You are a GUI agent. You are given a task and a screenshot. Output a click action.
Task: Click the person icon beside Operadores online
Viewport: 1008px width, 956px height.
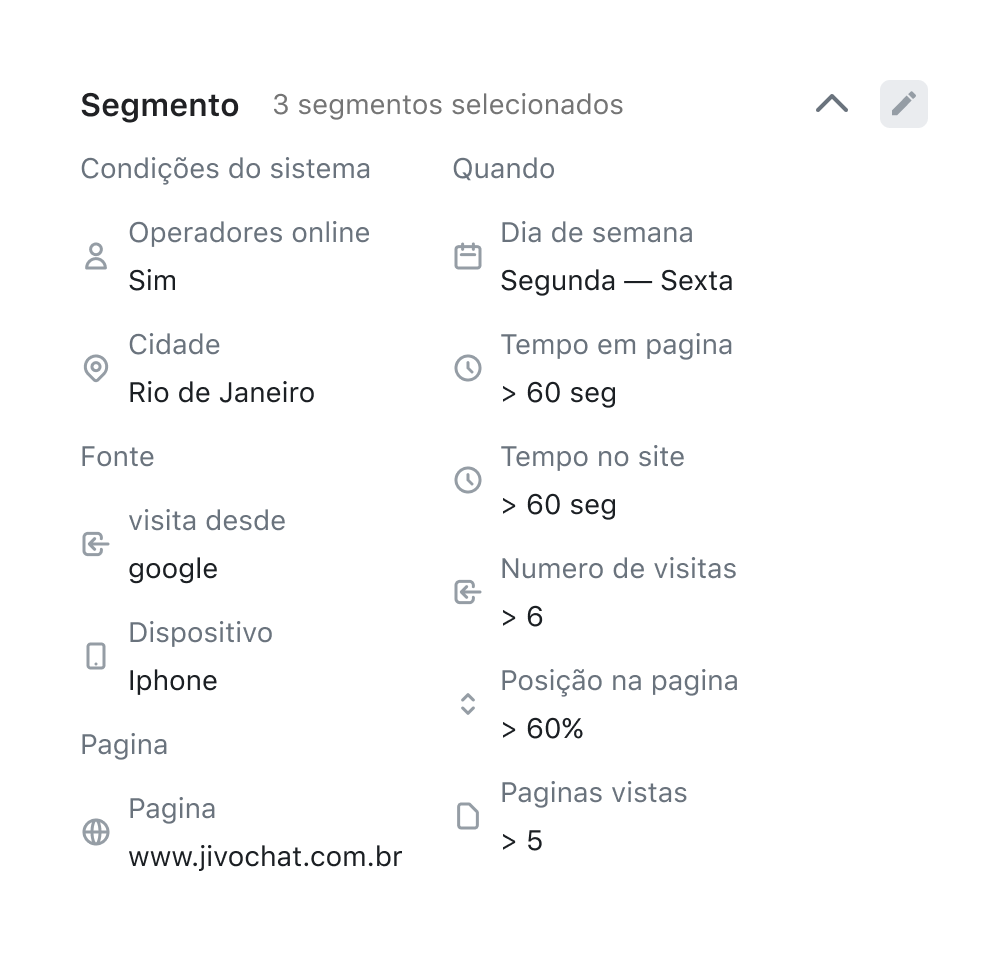(96, 256)
